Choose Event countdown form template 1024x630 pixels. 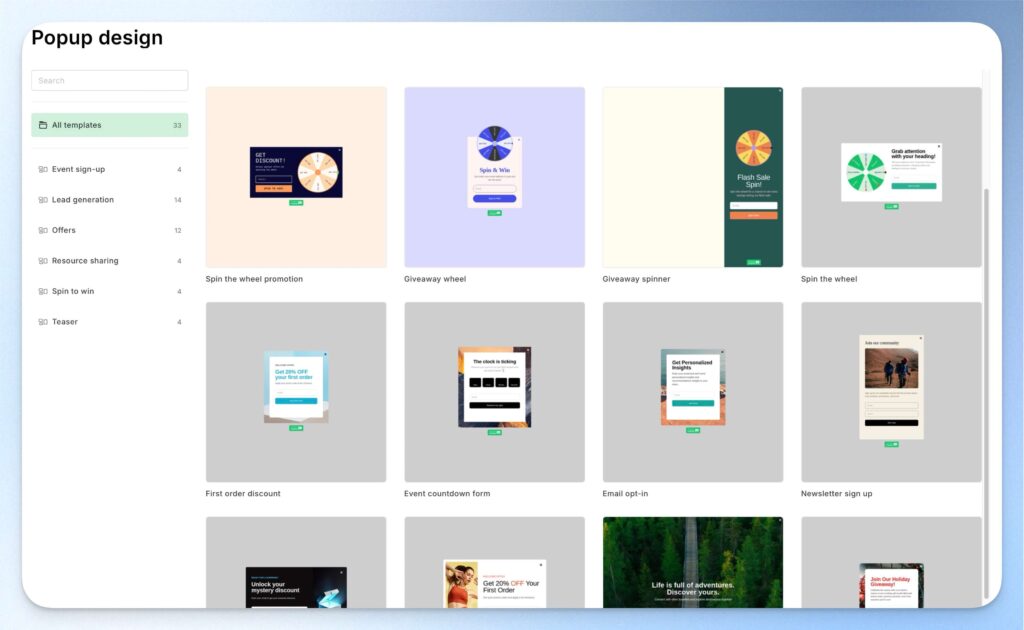tap(494, 392)
